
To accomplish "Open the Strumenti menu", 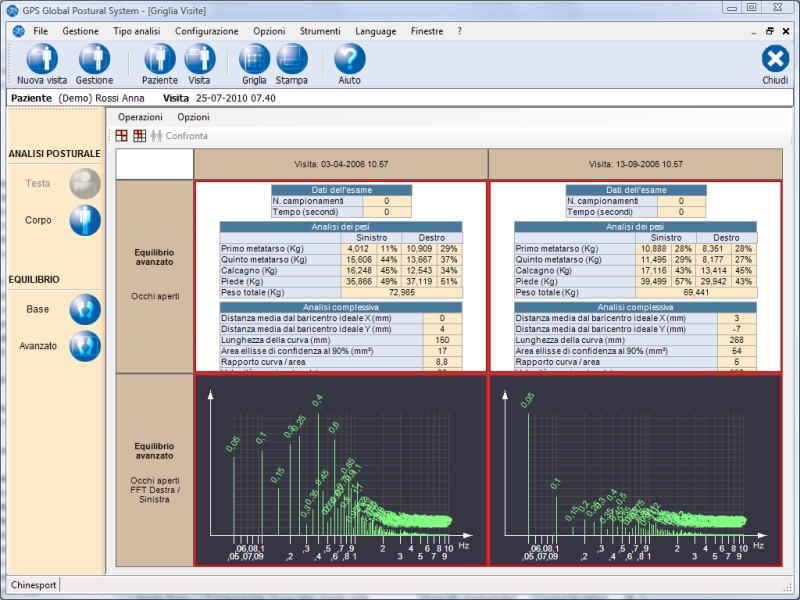I will click(x=320, y=31).
